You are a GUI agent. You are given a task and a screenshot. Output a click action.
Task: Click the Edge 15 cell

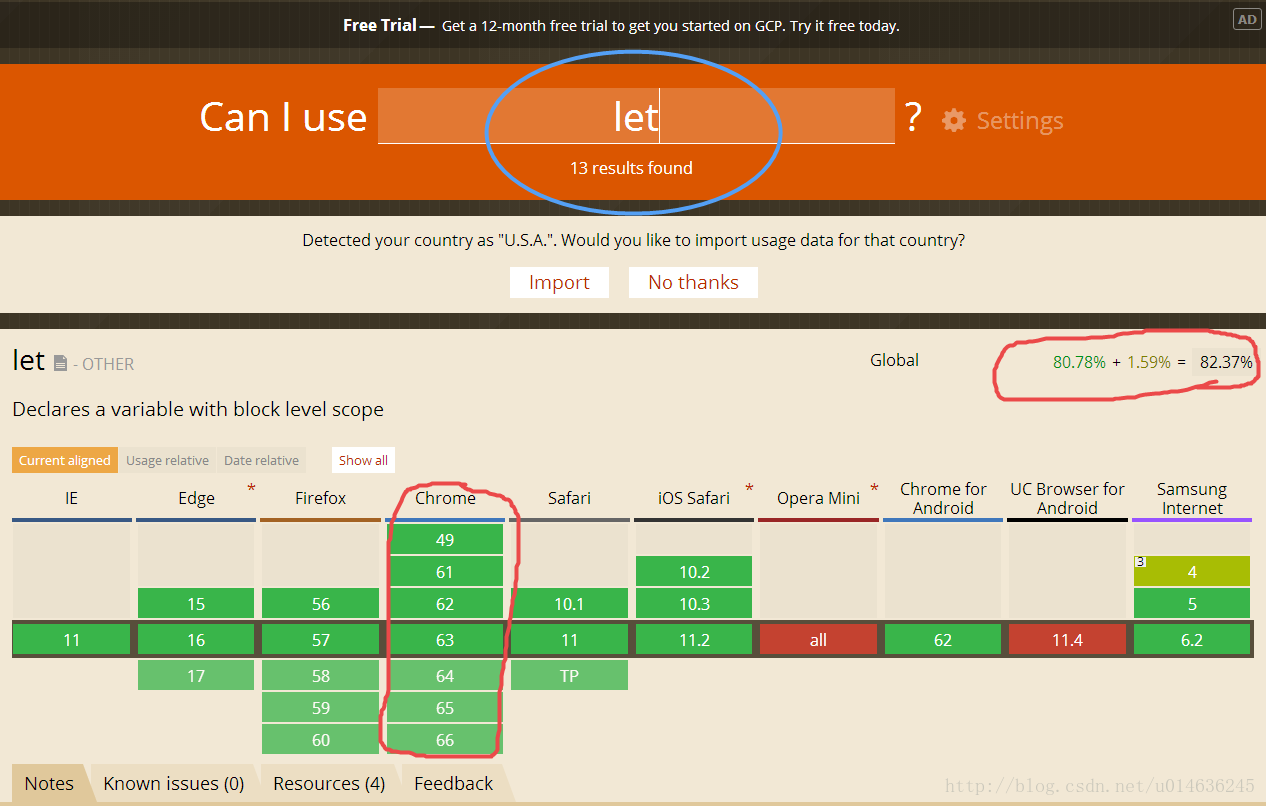click(x=196, y=604)
